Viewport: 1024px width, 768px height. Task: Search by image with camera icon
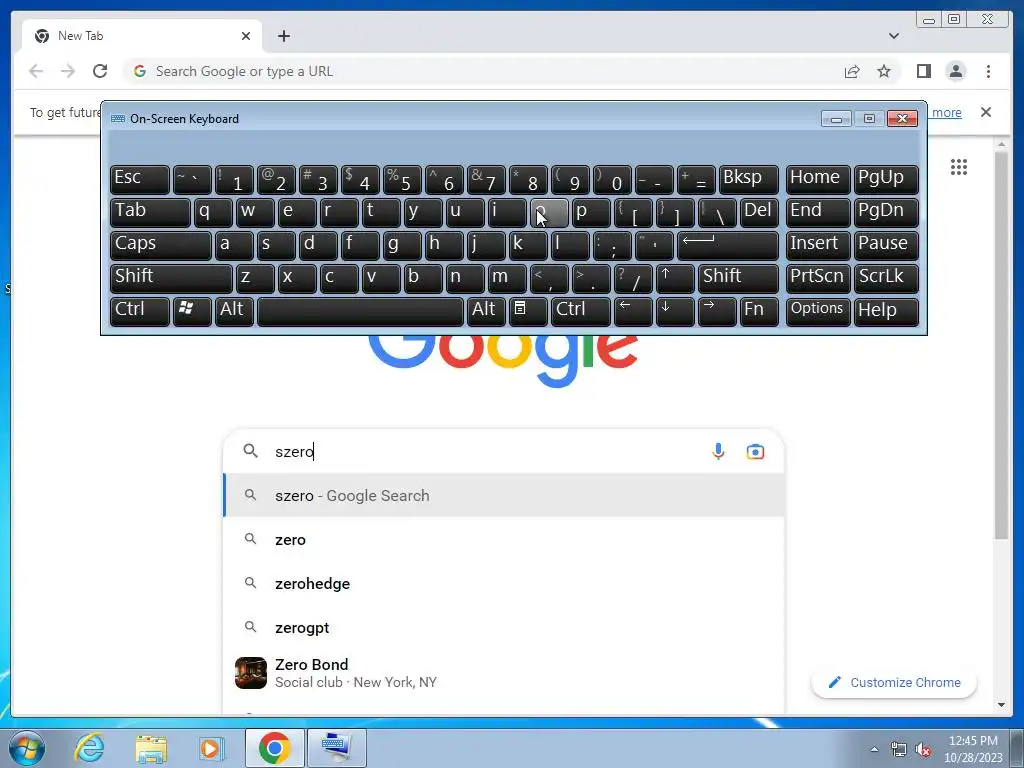pyautogui.click(x=755, y=451)
